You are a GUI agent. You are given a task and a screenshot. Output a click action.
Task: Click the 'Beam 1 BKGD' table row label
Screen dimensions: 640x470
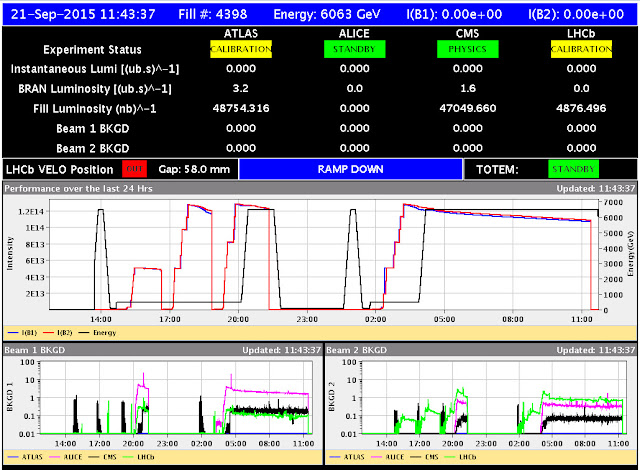coord(93,129)
